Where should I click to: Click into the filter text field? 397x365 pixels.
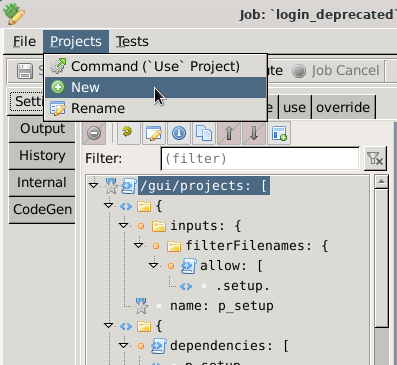click(x=260, y=159)
